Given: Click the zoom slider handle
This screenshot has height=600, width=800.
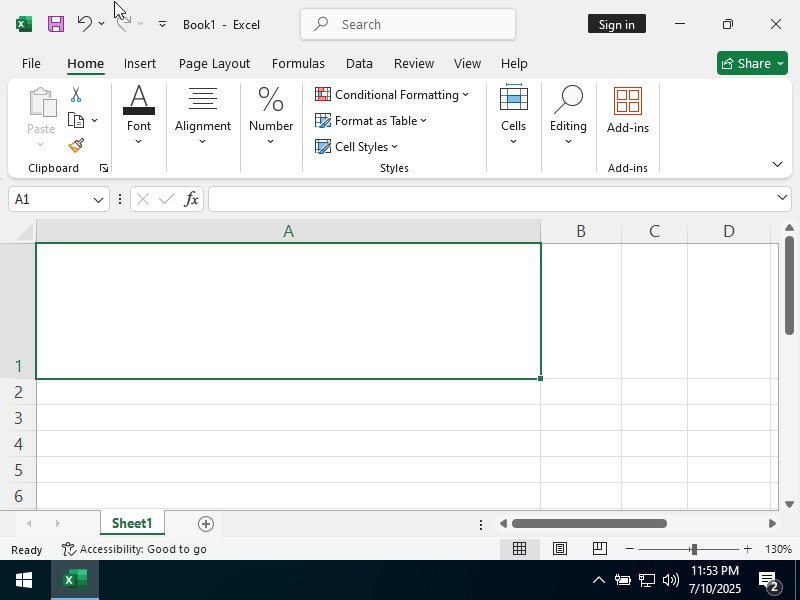Looking at the screenshot, I should click(693, 549).
